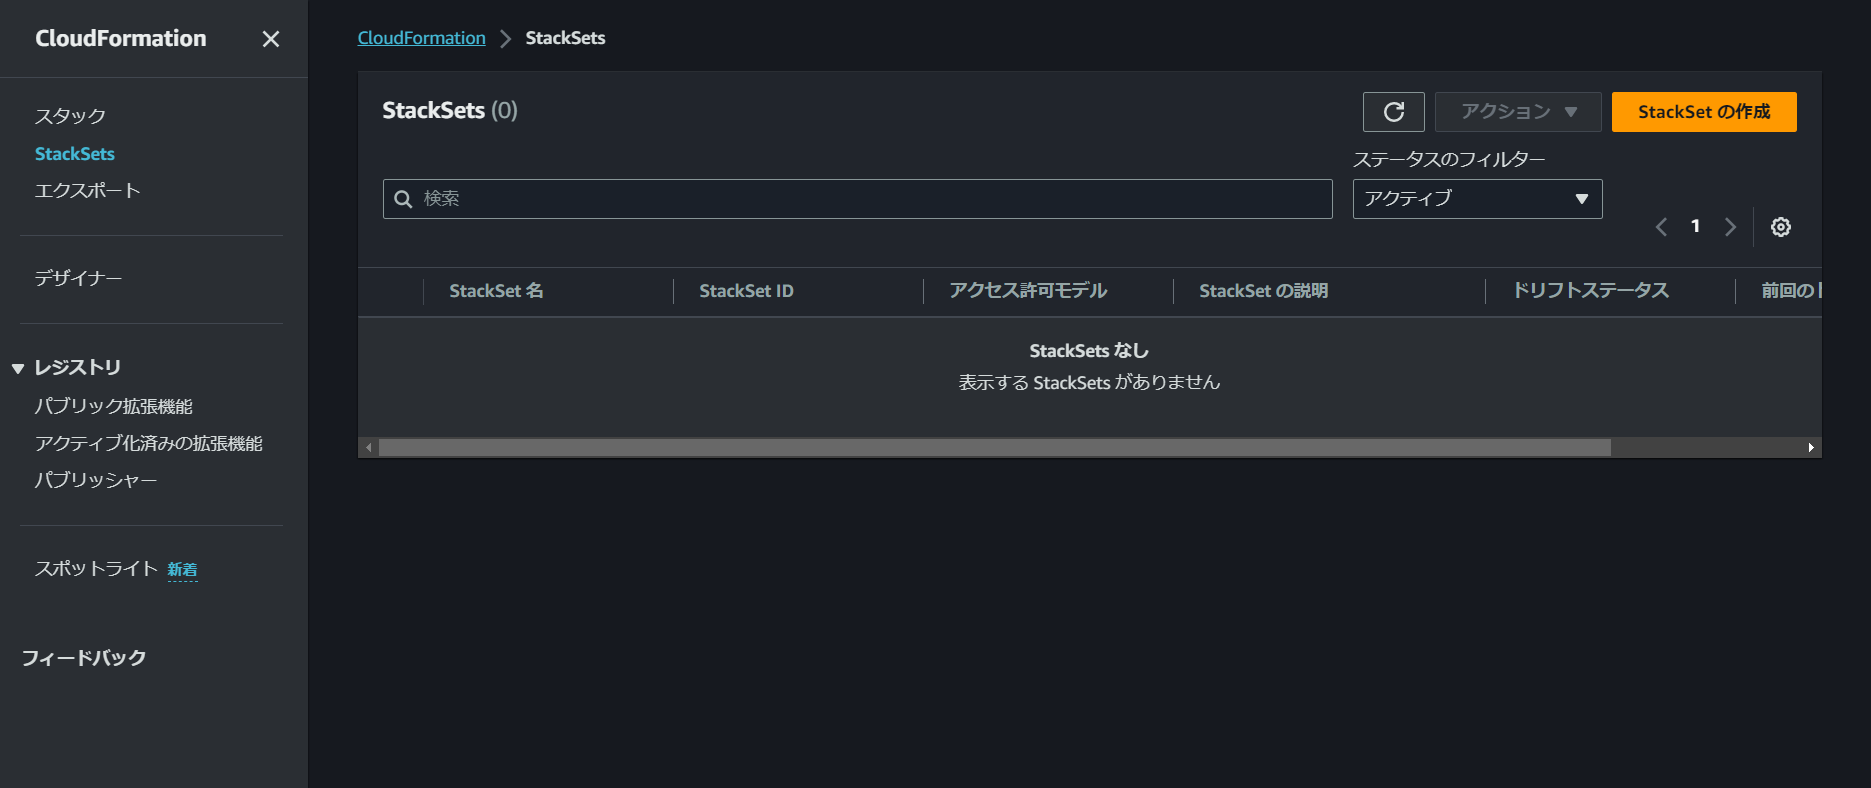The image size is (1871, 788).
Task: Select StackSets in the sidebar
Action: pos(75,154)
